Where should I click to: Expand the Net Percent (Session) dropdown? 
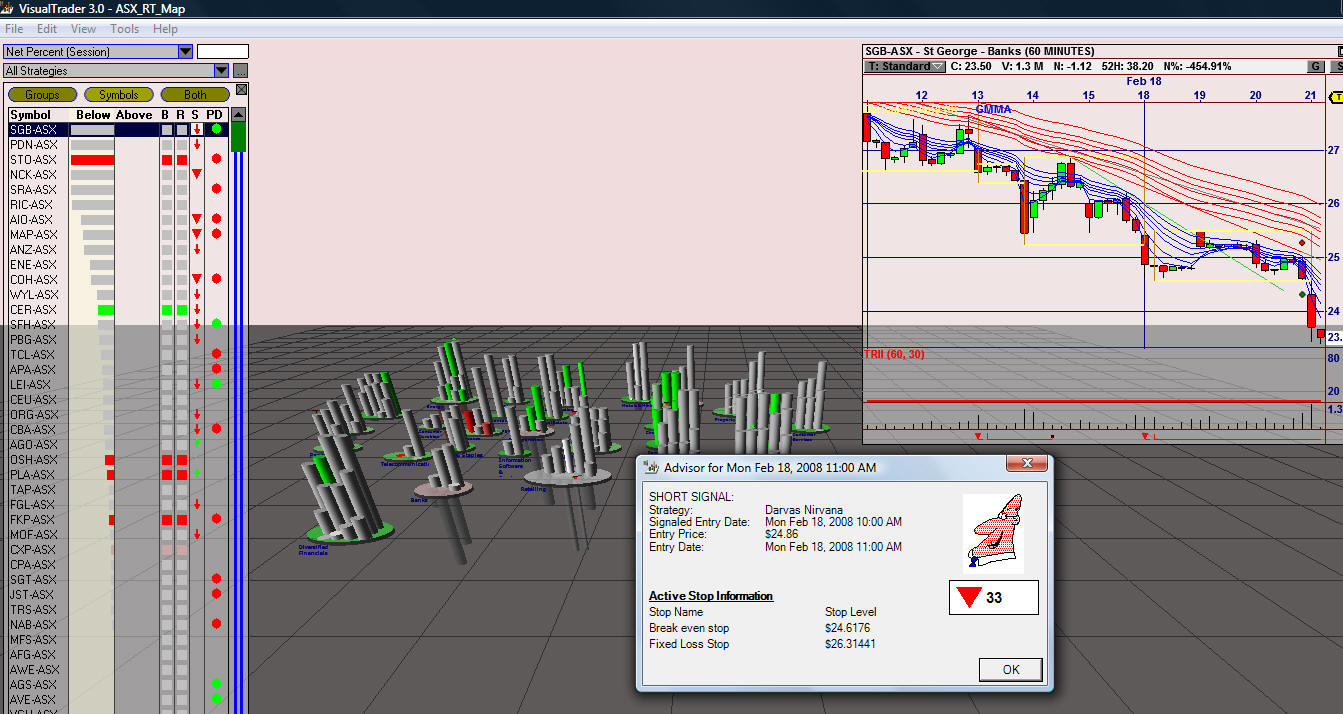click(x=185, y=51)
